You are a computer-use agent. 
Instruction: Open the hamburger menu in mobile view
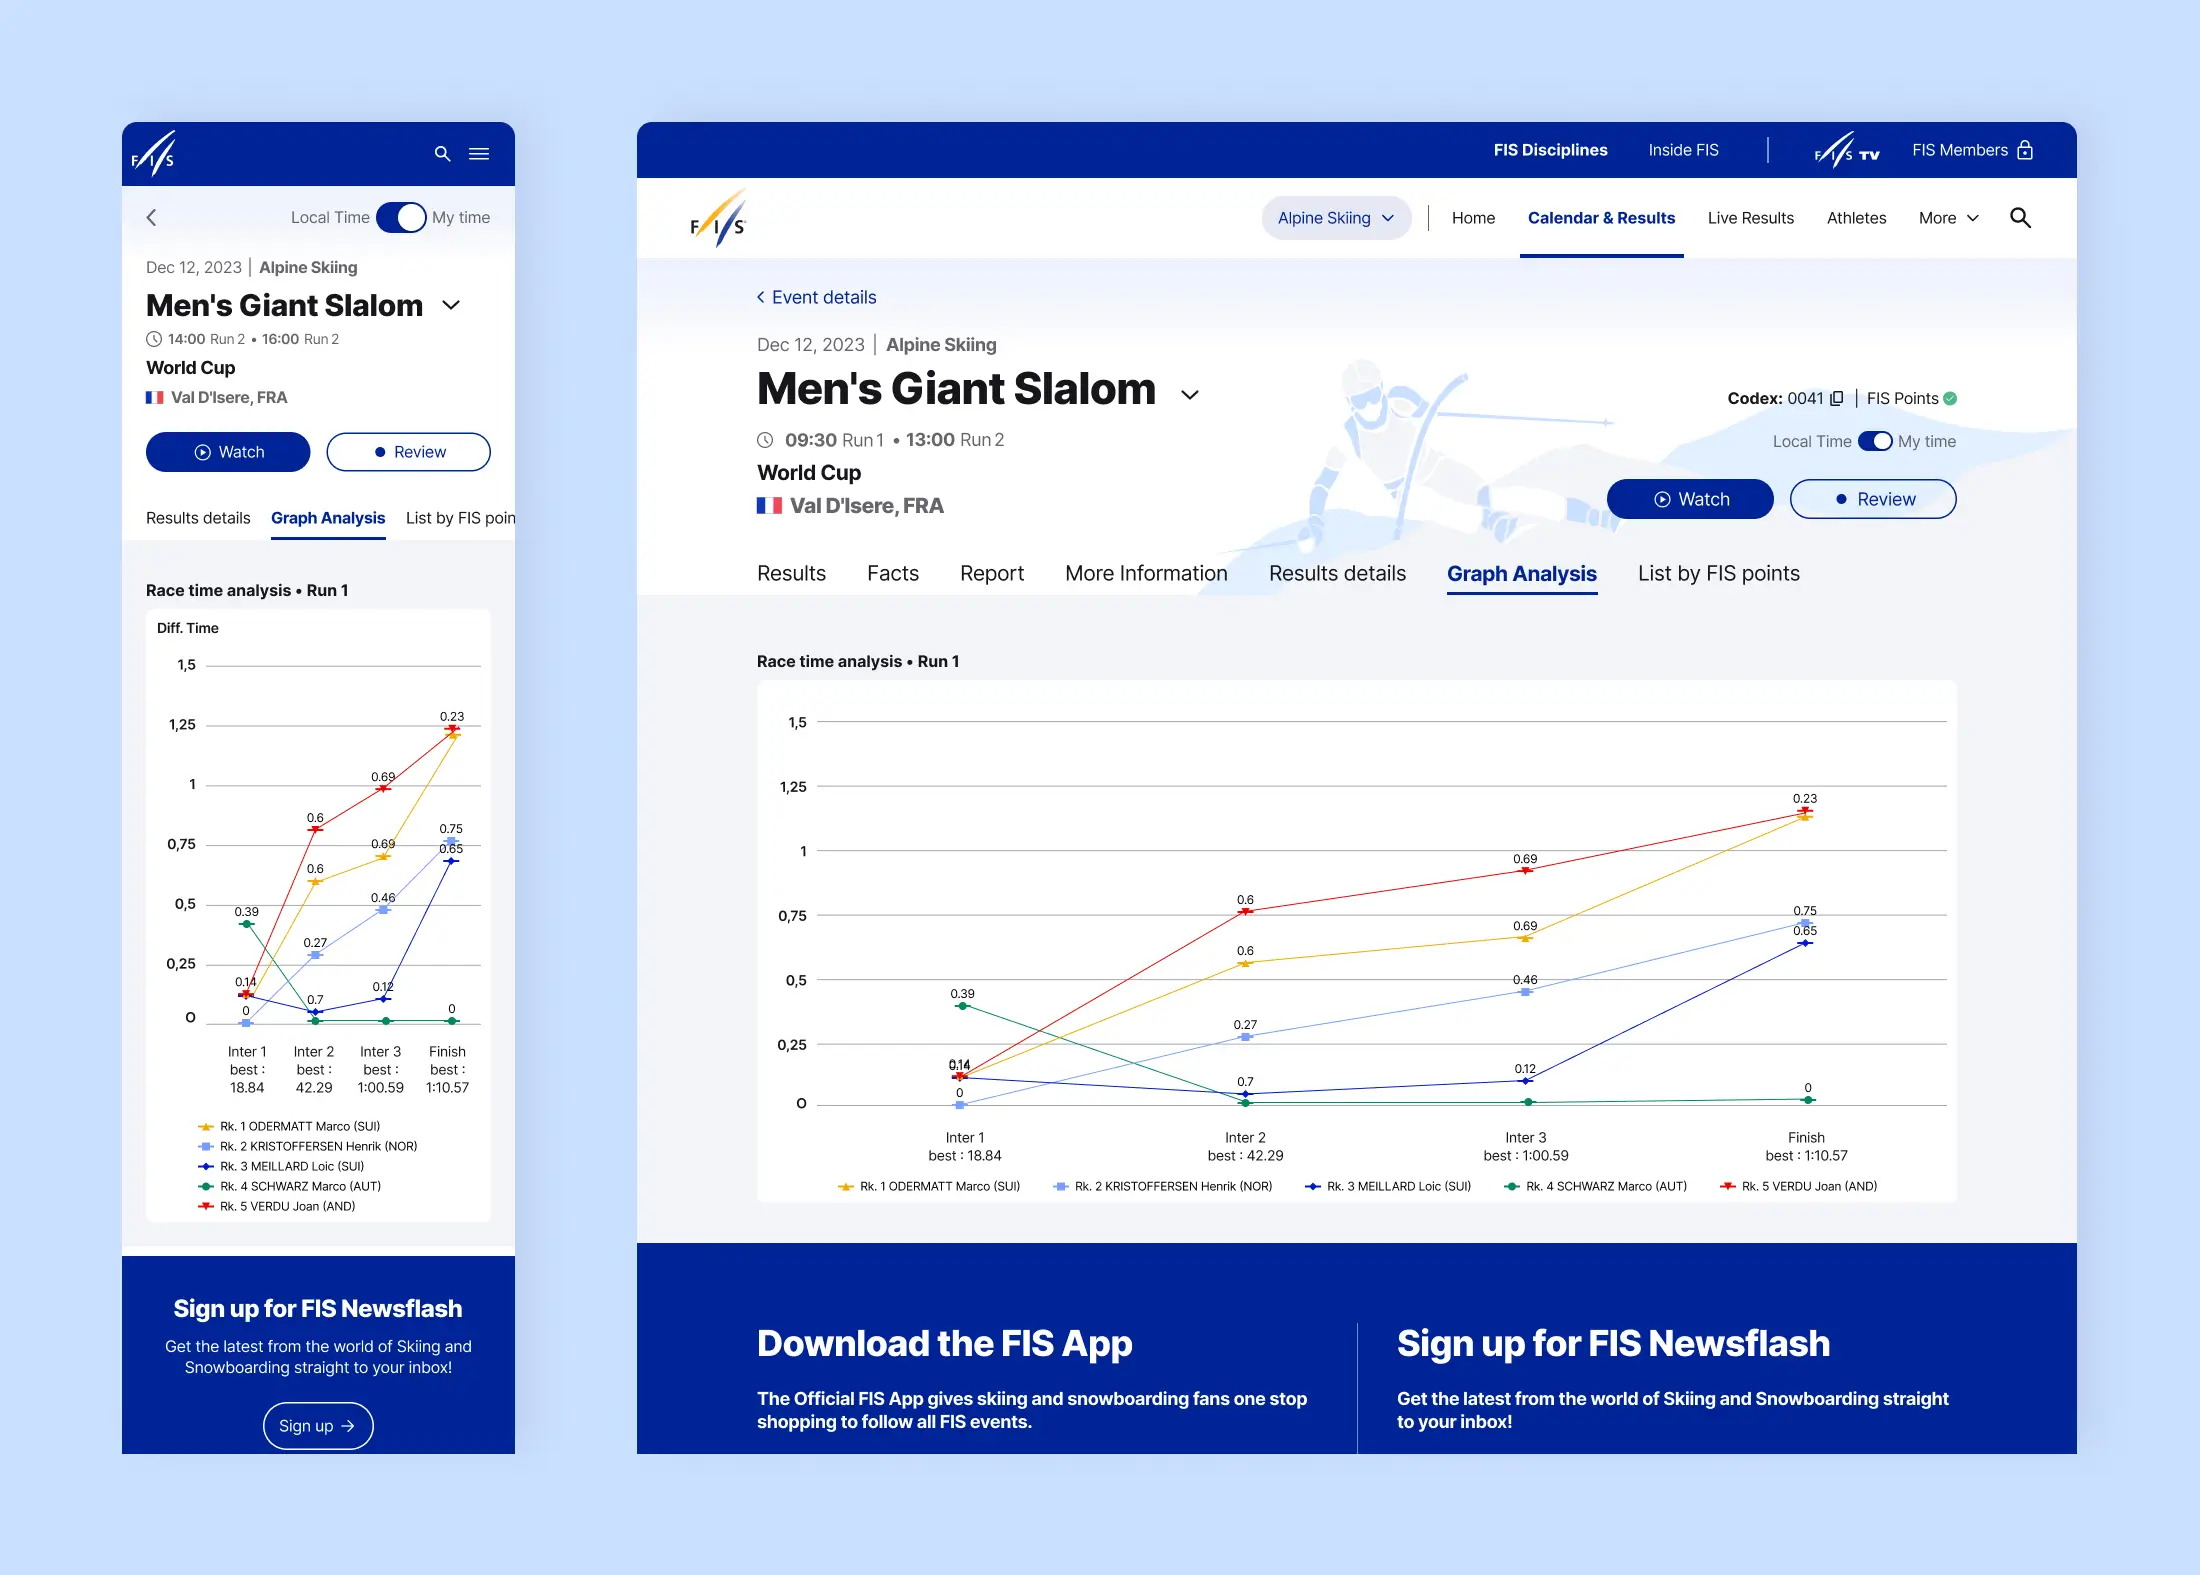[479, 154]
